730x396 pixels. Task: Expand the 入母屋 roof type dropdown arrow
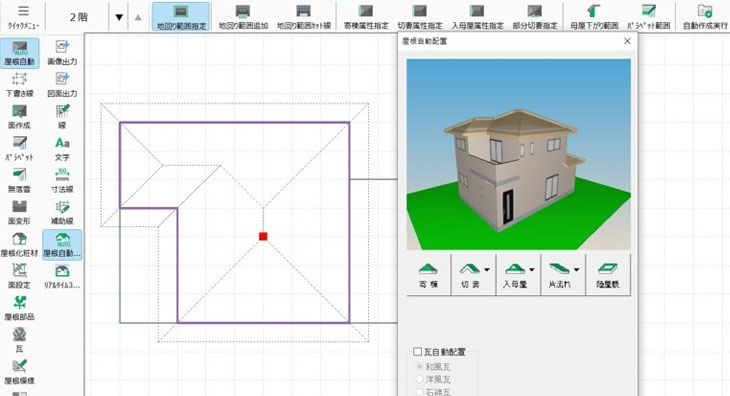coord(532,269)
